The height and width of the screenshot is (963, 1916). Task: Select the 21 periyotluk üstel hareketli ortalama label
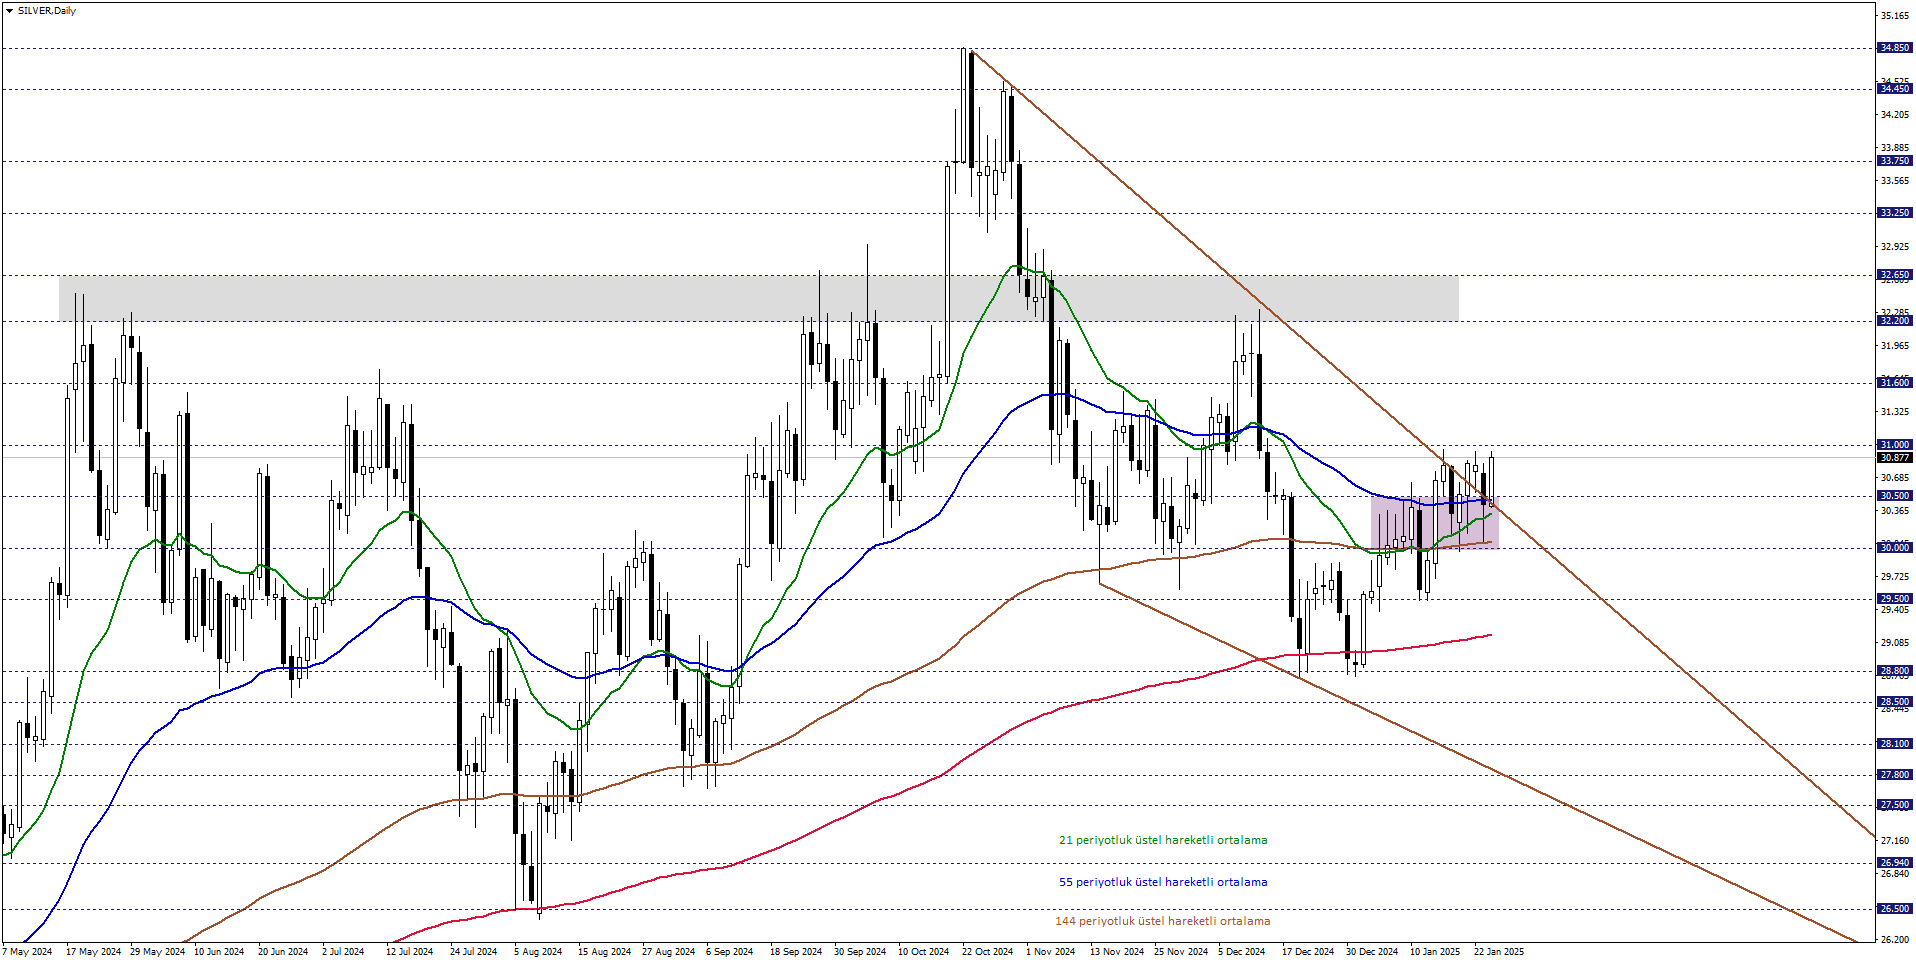coord(1163,840)
